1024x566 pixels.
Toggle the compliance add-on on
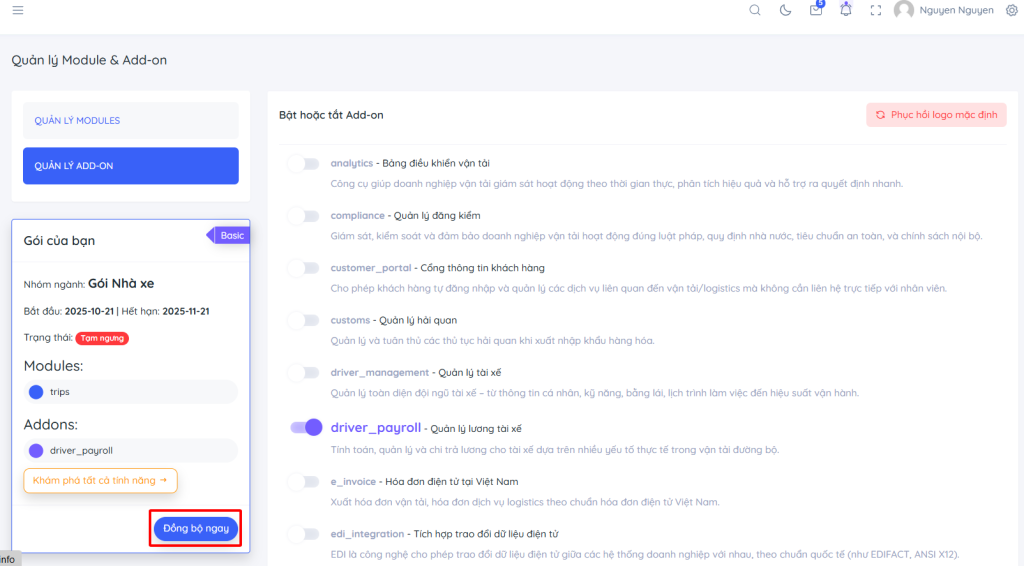point(304,216)
